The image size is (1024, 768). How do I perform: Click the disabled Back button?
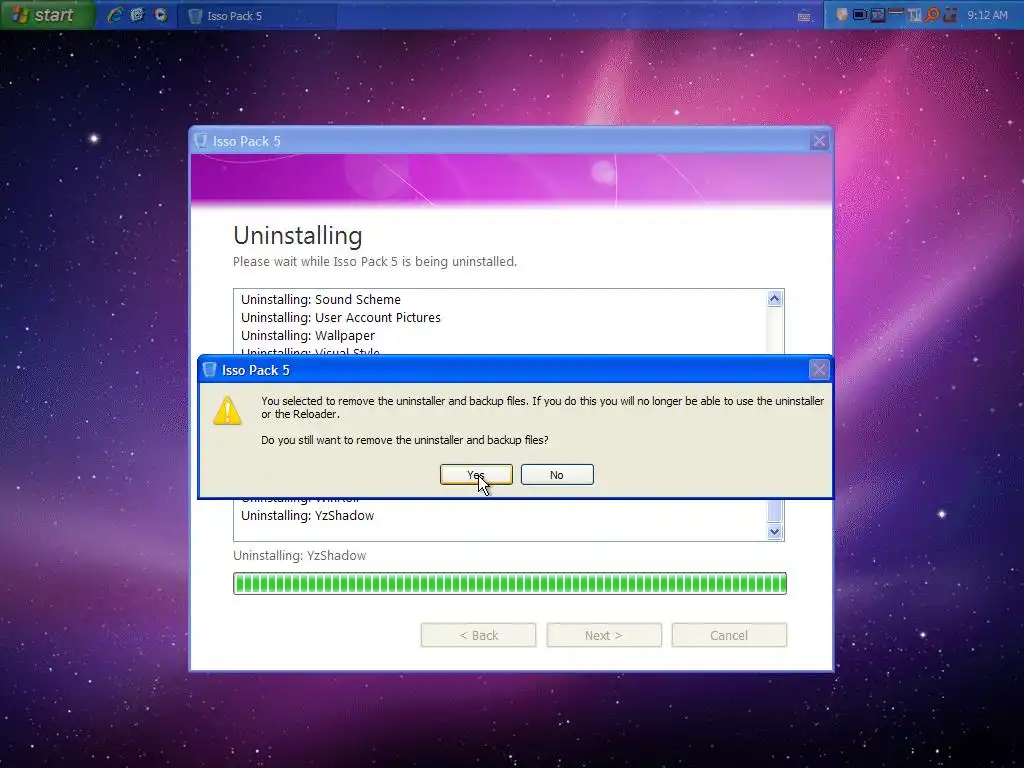(479, 635)
